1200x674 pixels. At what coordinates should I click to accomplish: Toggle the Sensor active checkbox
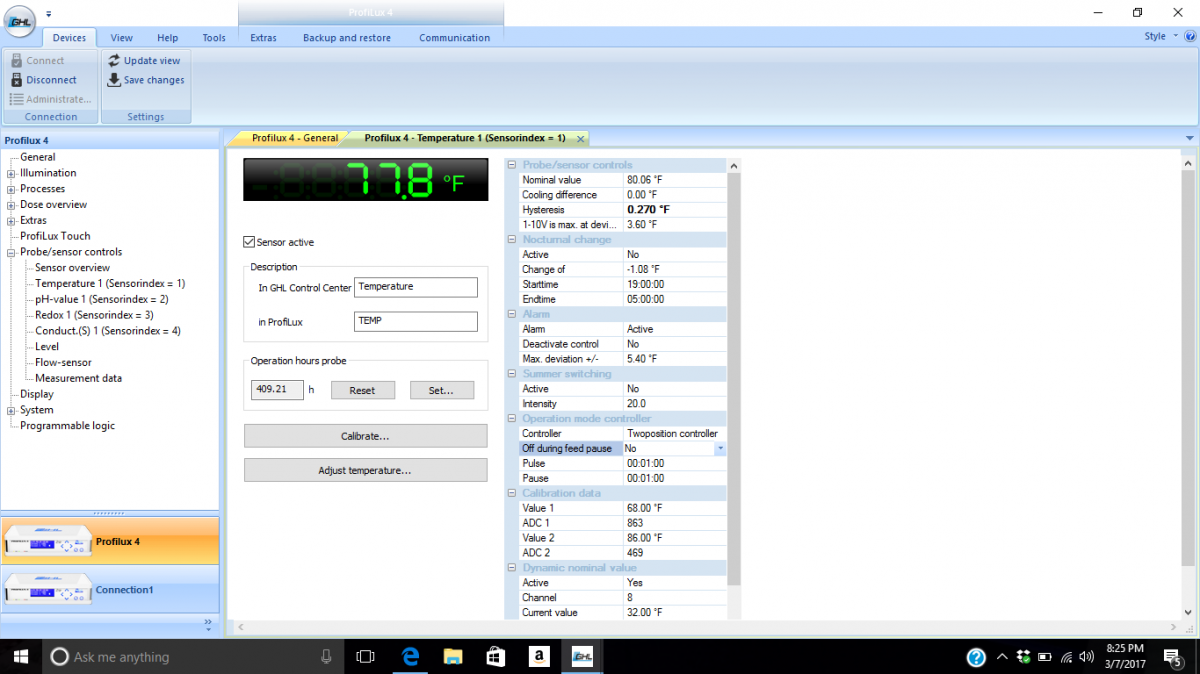[249, 242]
